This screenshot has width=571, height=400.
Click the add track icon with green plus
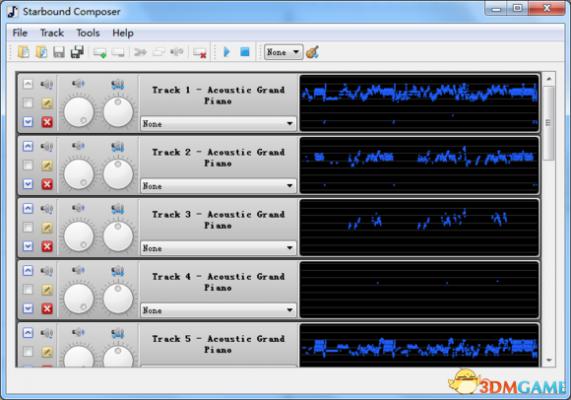click(99, 52)
